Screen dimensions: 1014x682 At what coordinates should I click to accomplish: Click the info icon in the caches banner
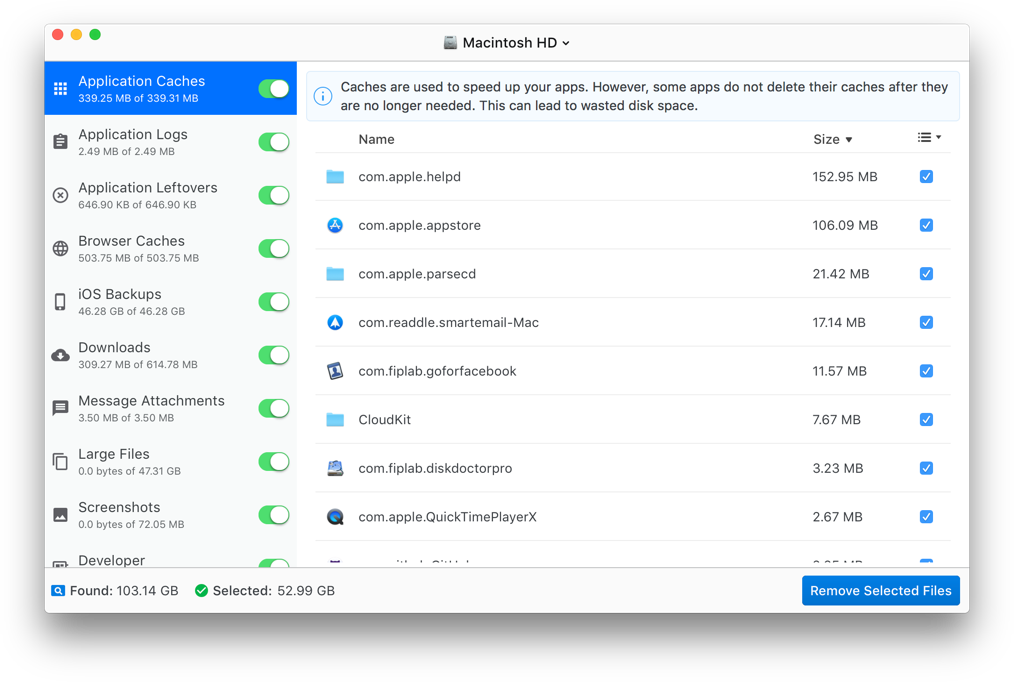[x=323, y=96]
